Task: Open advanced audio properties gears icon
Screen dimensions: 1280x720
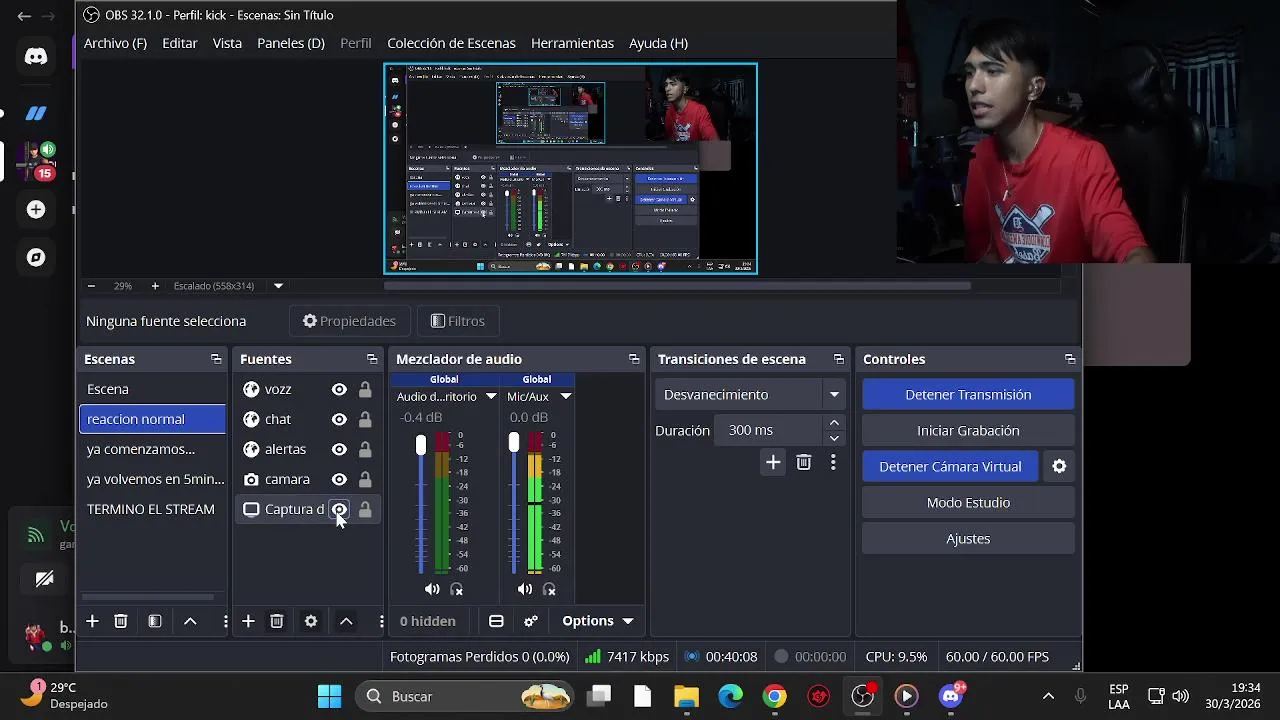Action: 531,621
